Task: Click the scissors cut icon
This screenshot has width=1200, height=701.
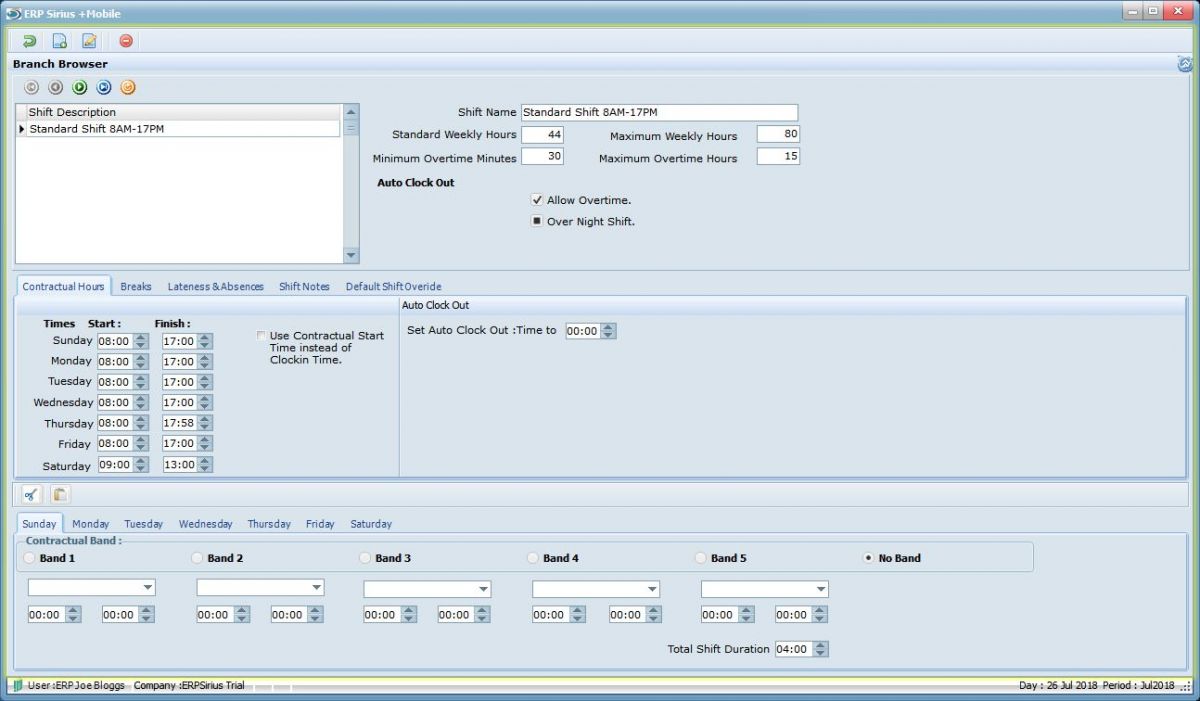Action: tap(32, 494)
